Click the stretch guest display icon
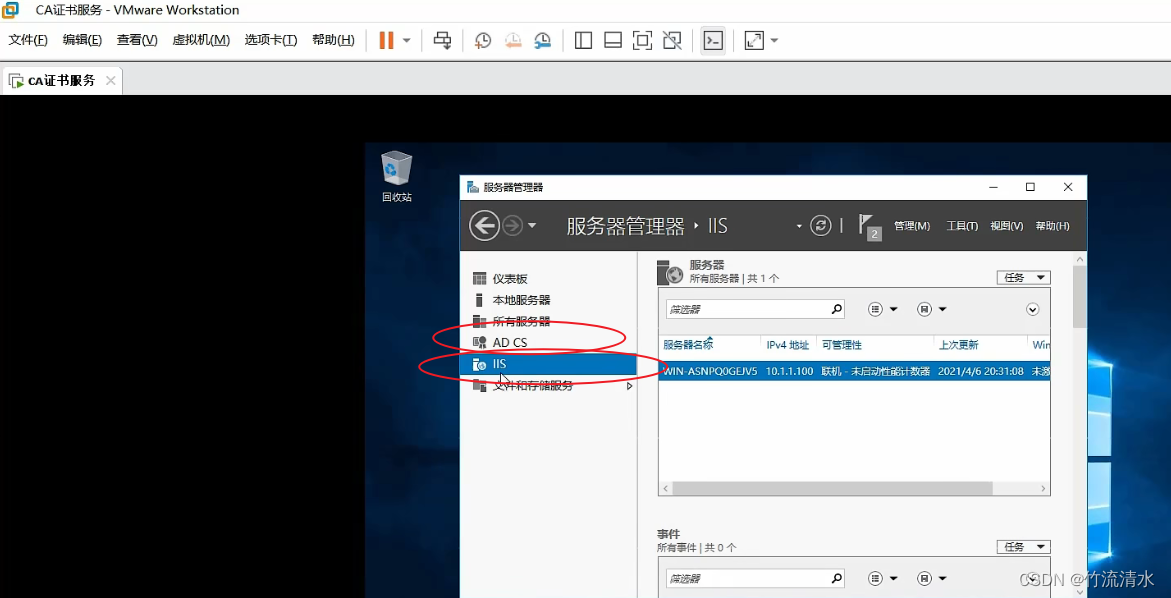Viewport: 1171px width, 598px height. tap(754, 40)
